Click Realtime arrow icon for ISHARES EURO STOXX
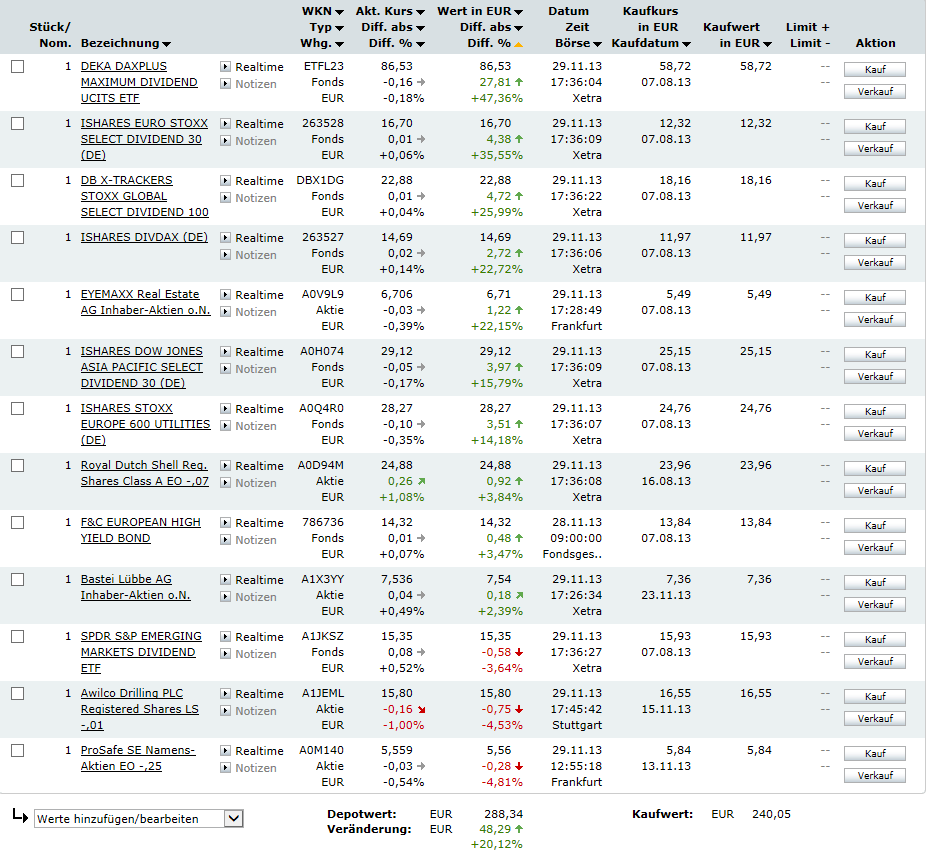Image resolution: width=929 pixels, height=865 pixels. tap(225, 124)
